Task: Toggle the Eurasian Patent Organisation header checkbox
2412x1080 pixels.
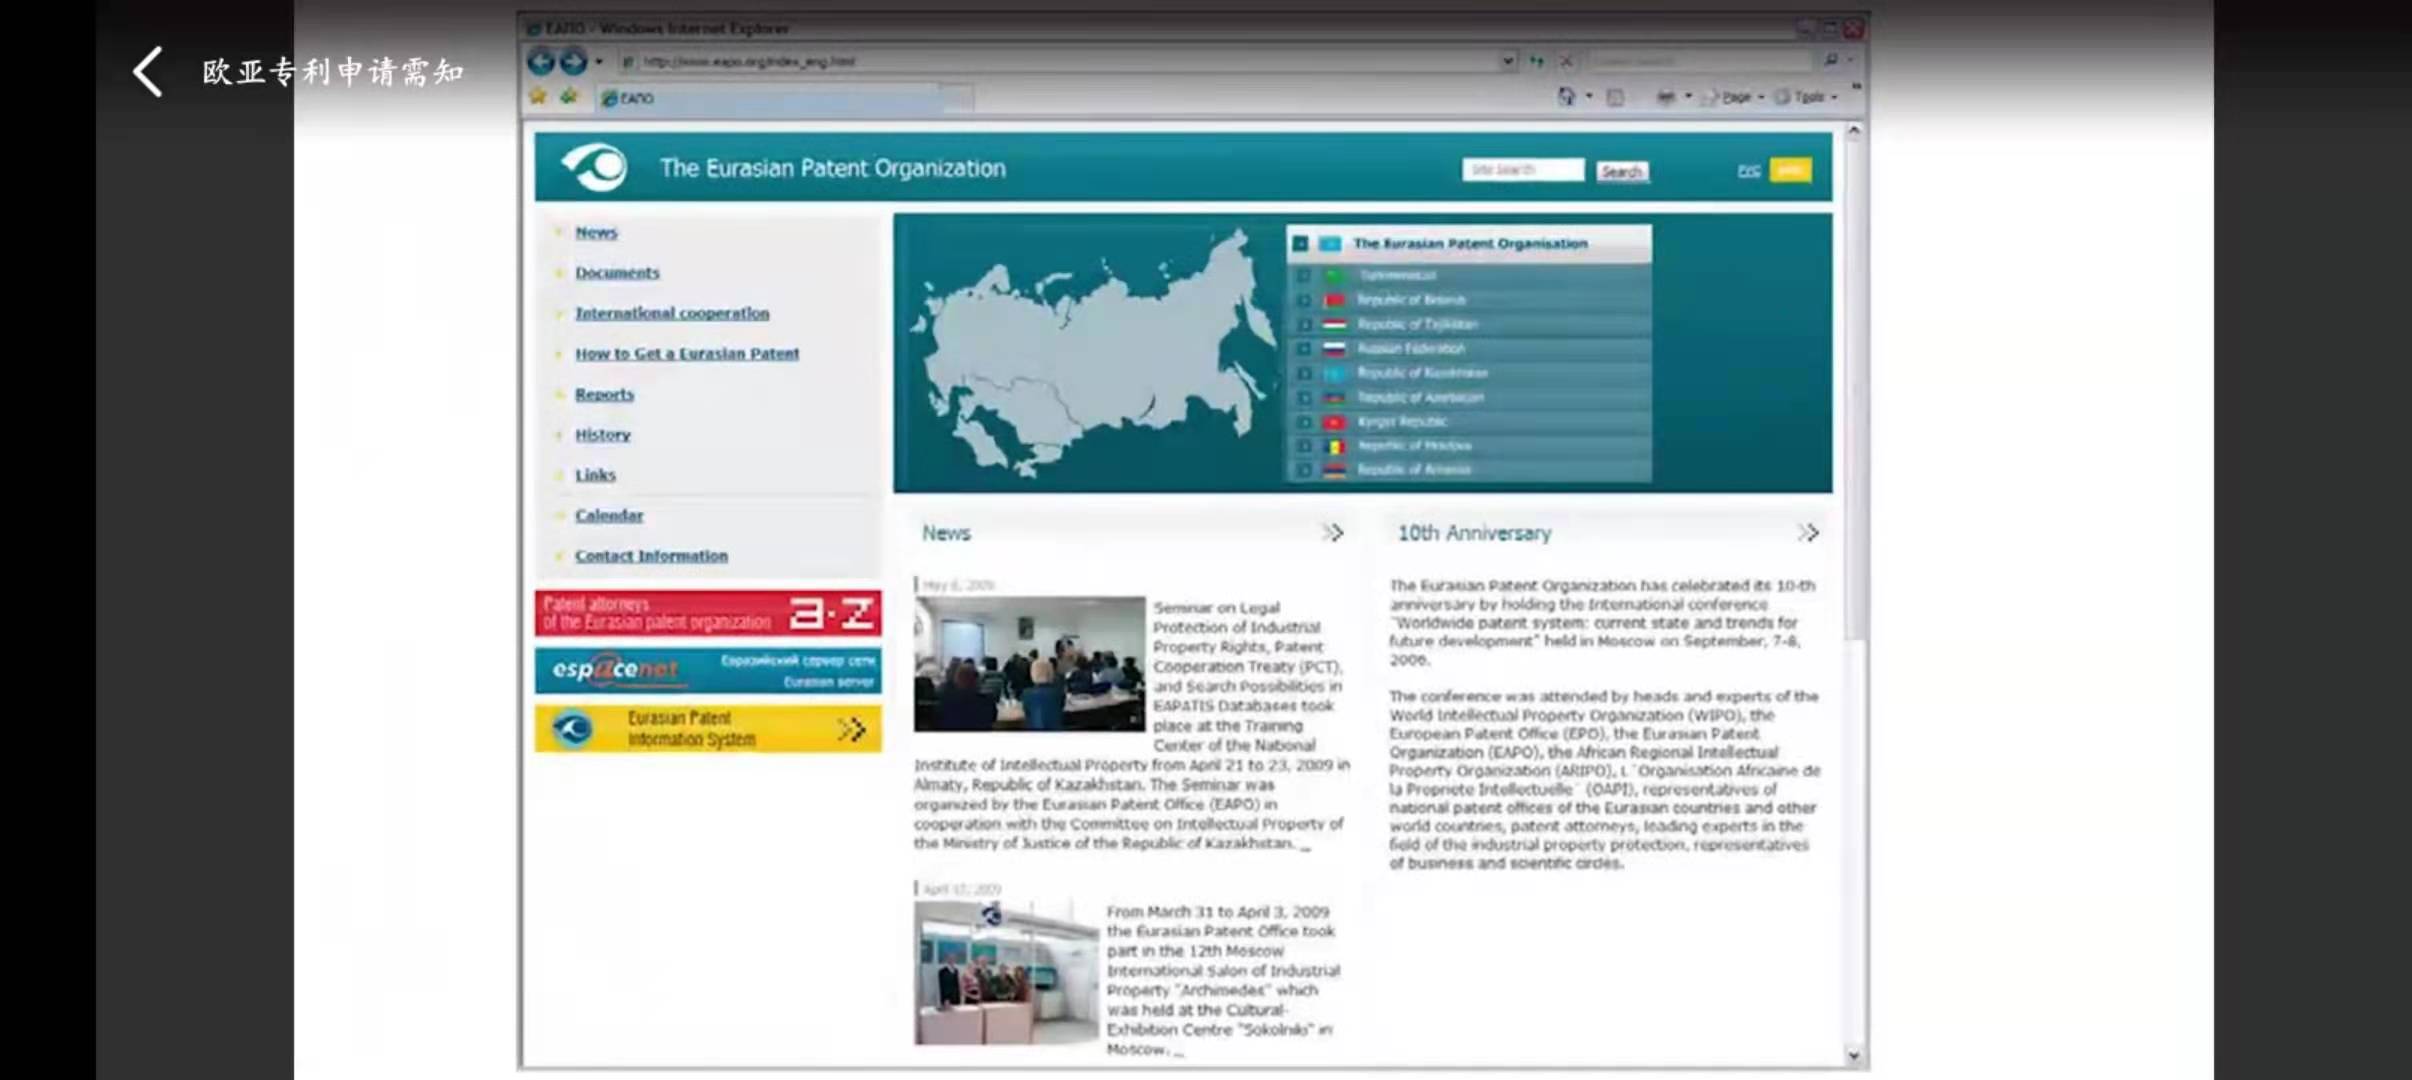Action: 1300,243
